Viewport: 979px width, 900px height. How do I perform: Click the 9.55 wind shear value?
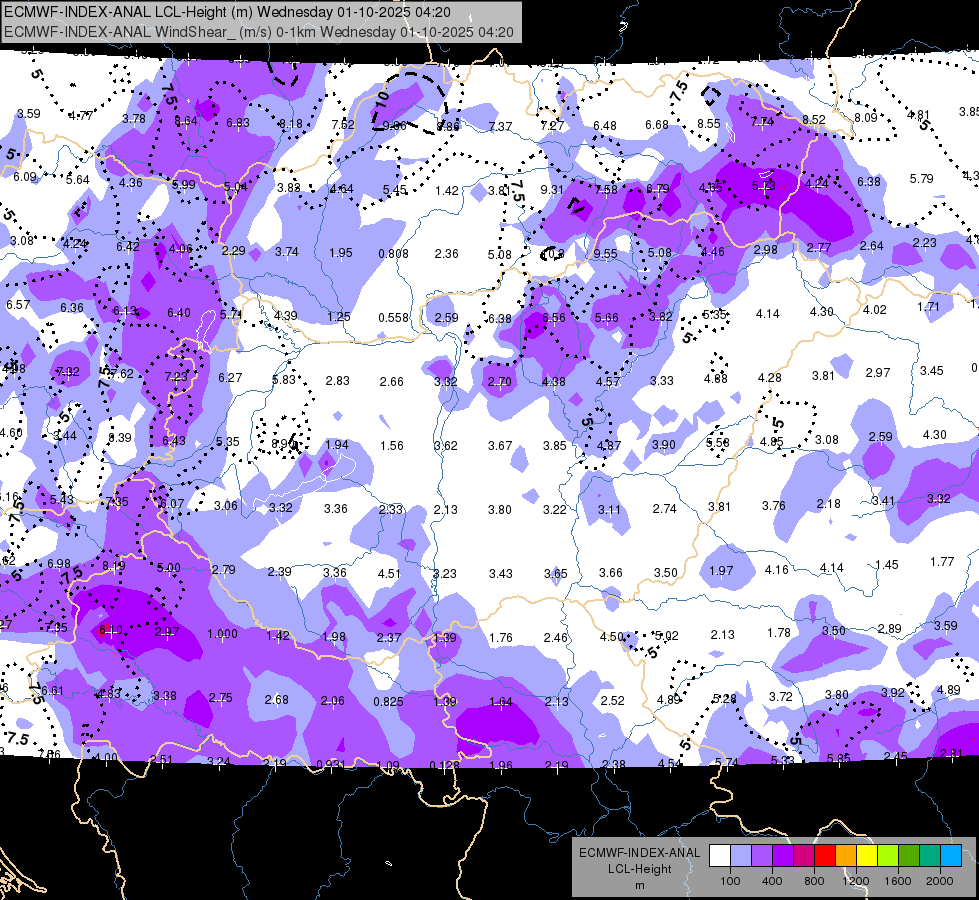[605, 254]
